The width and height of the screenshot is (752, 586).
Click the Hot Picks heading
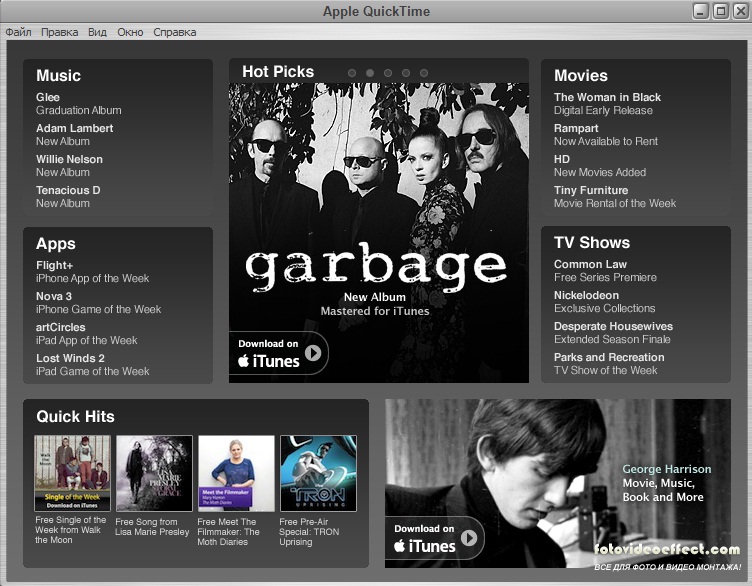278,71
